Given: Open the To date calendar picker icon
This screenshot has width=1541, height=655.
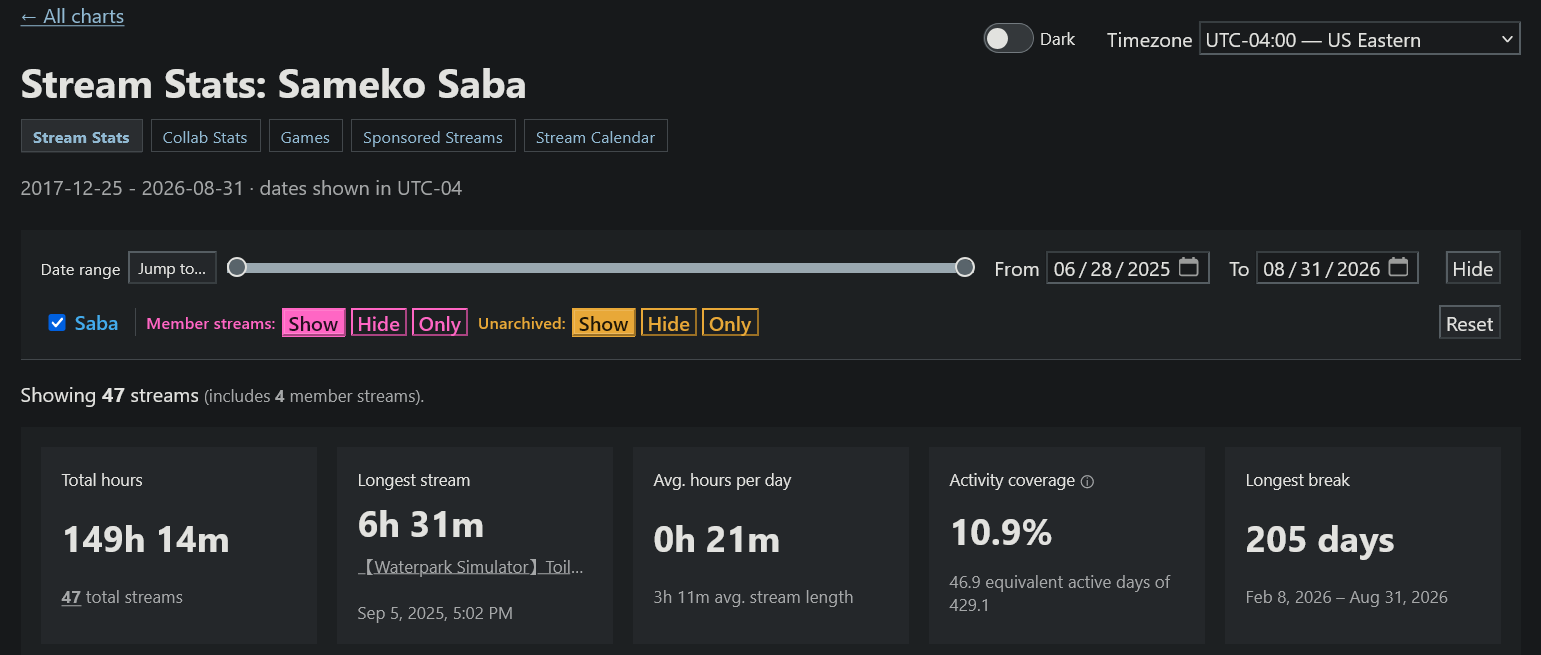Looking at the screenshot, I should pyautogui.click(x=1398, y=268).
